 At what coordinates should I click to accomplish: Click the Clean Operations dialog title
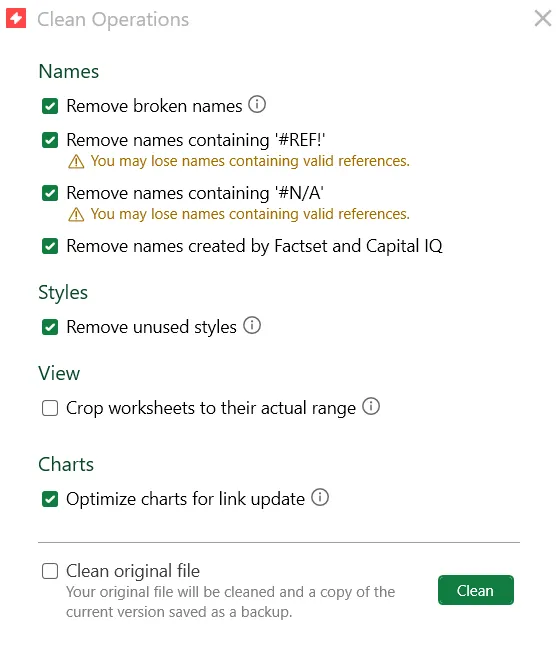tap(113, 19)
